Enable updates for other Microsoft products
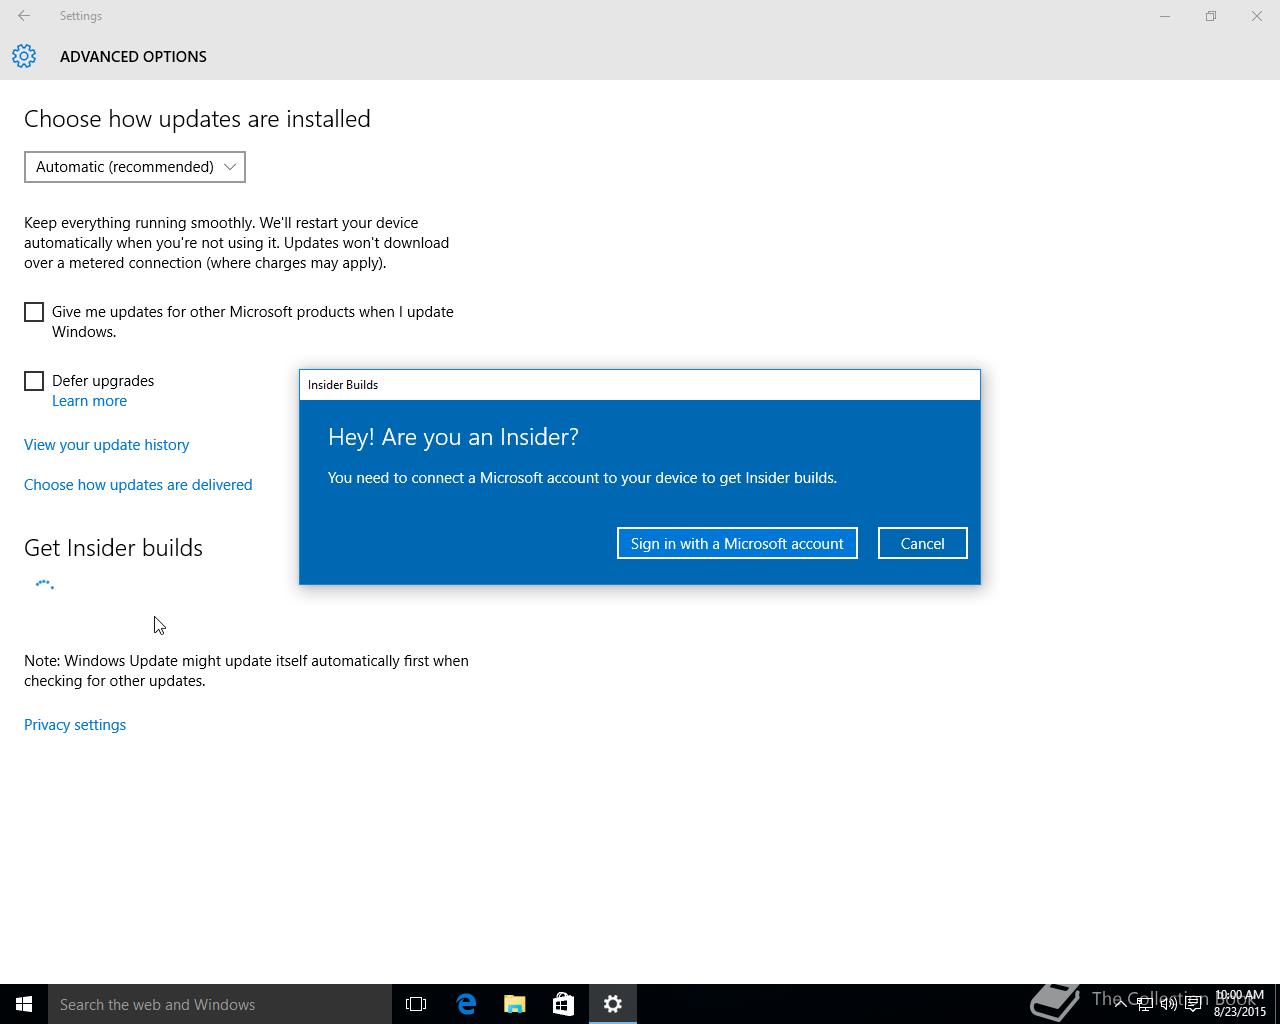Screen dimensions: 1280x1024 34,312
